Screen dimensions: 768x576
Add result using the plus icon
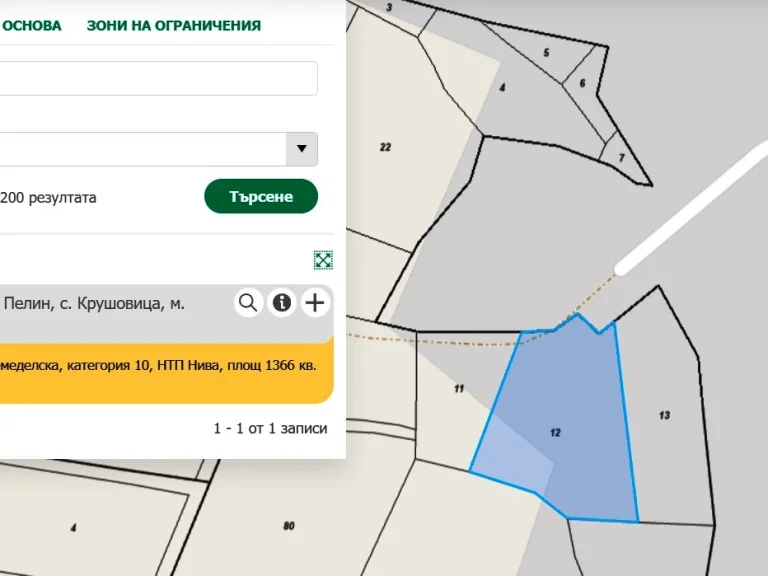point(315,303)
